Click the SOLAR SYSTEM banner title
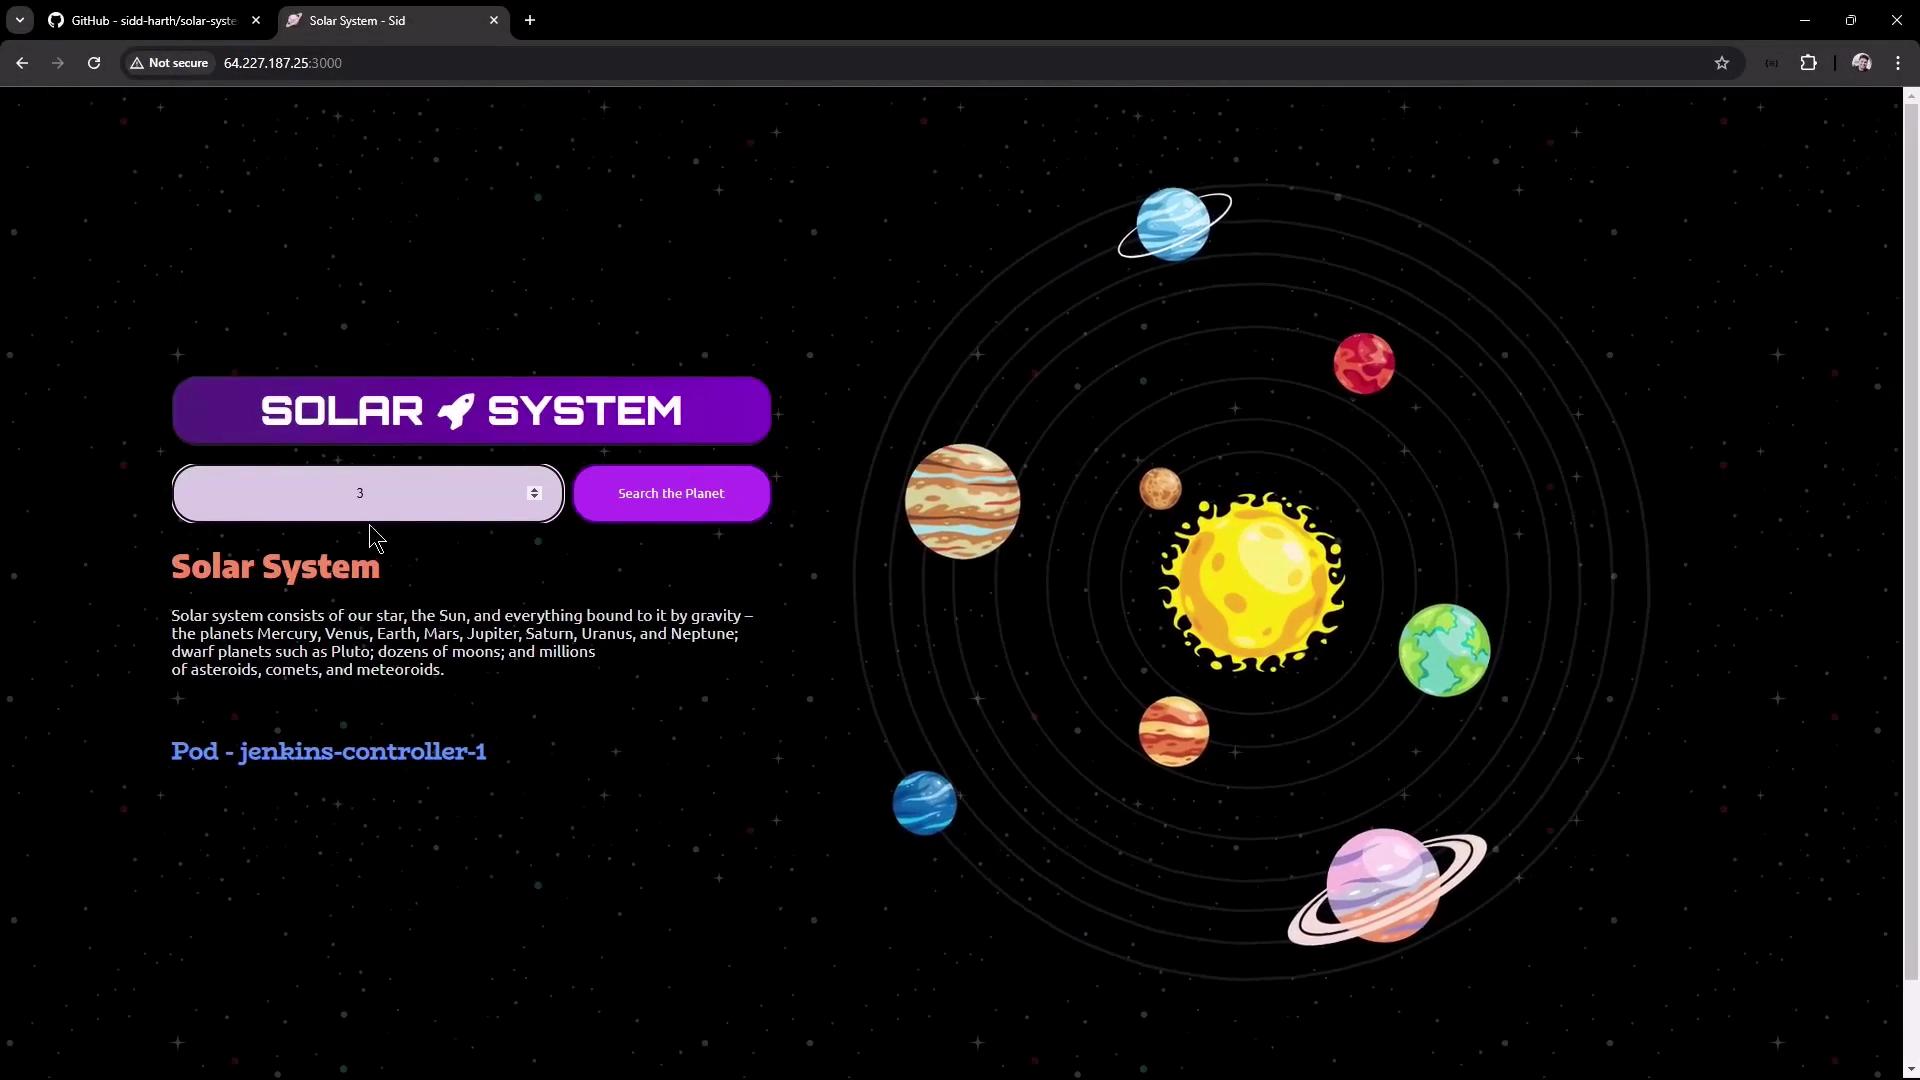 (471, 410)
